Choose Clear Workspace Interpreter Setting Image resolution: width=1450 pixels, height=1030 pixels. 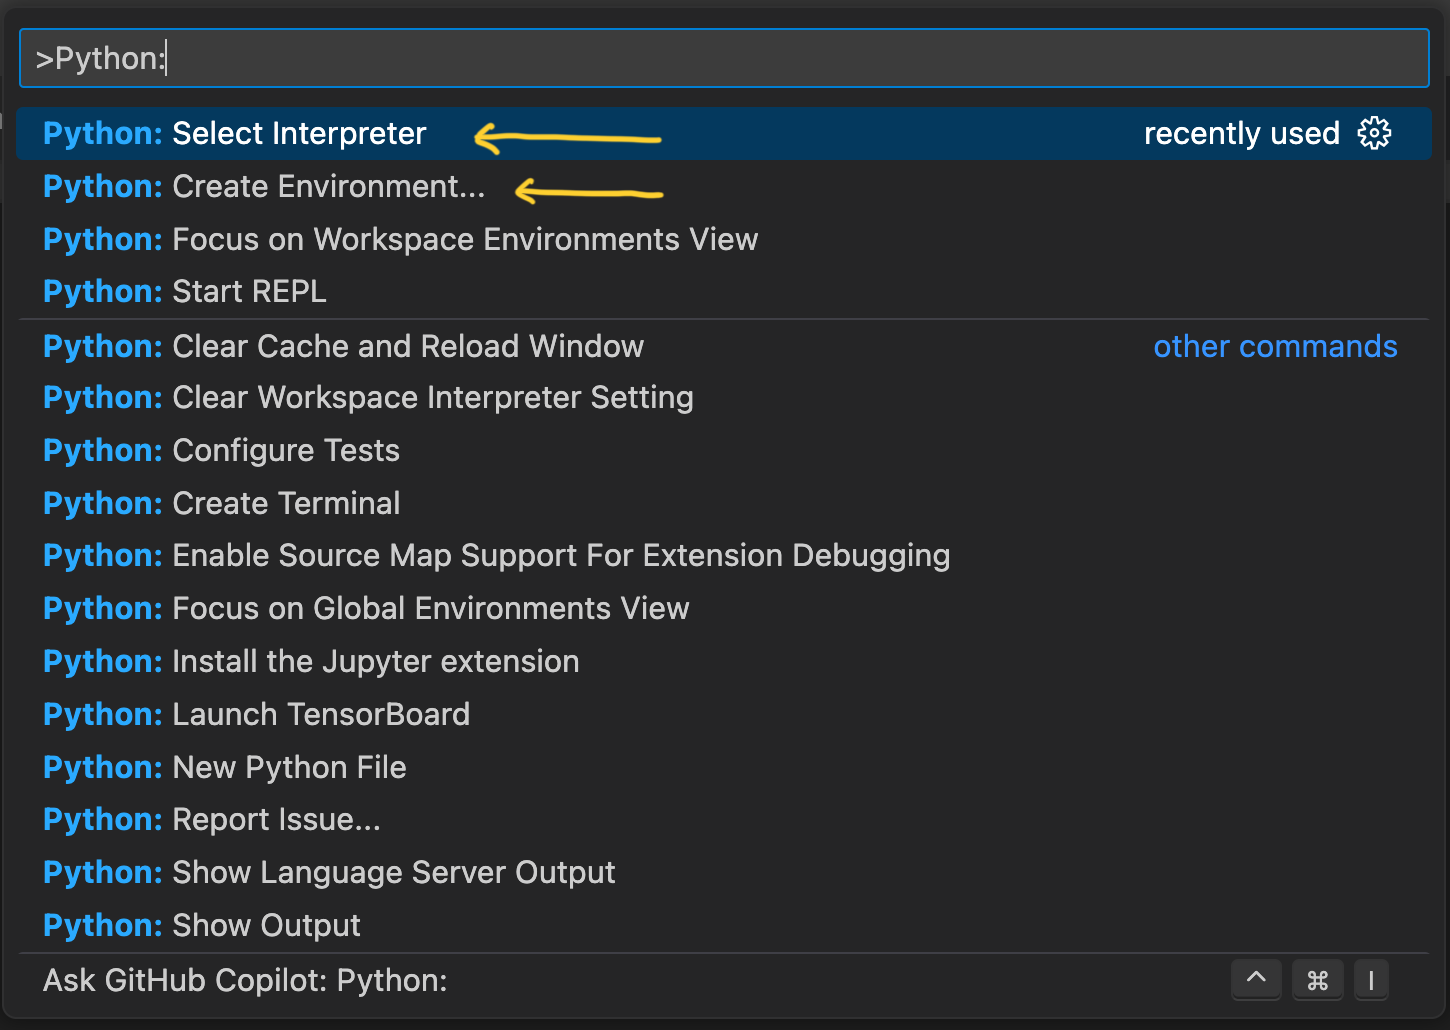[724, 398]
